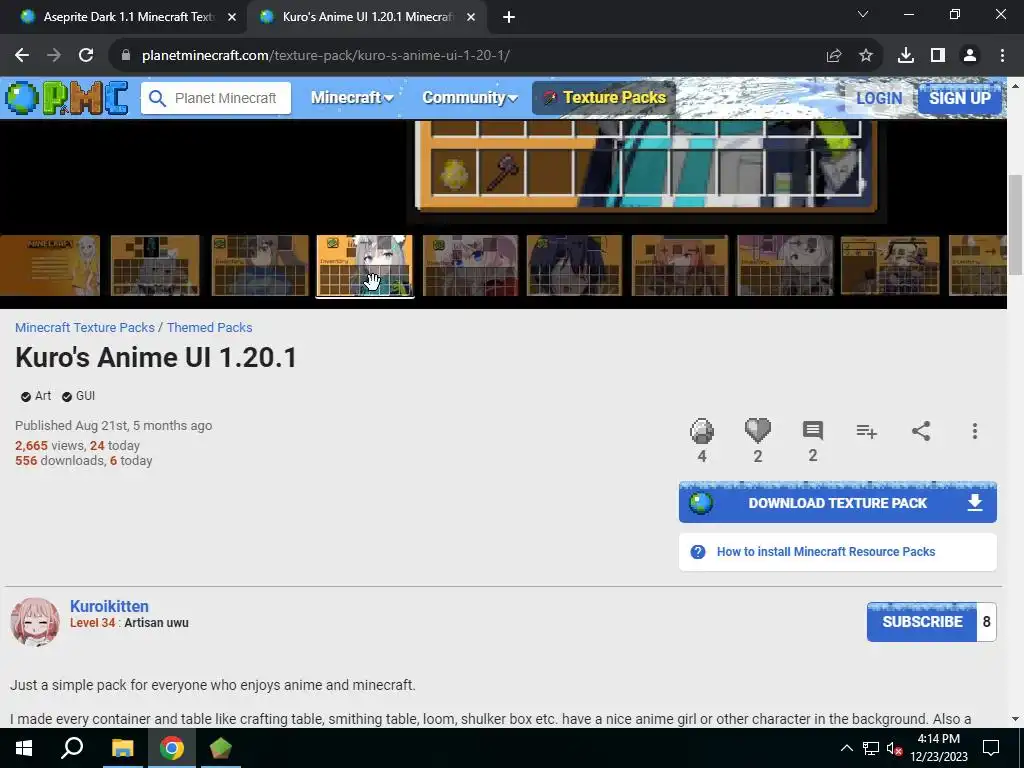Click the SIGN UP button

959,99
